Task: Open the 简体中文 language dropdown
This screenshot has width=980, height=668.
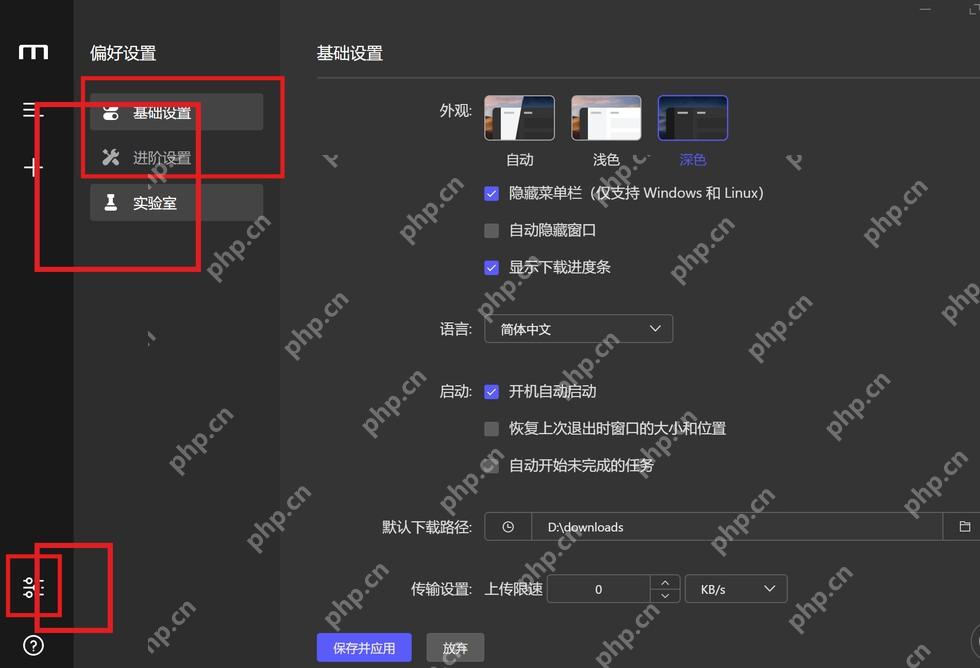Action: pos(579,329)
